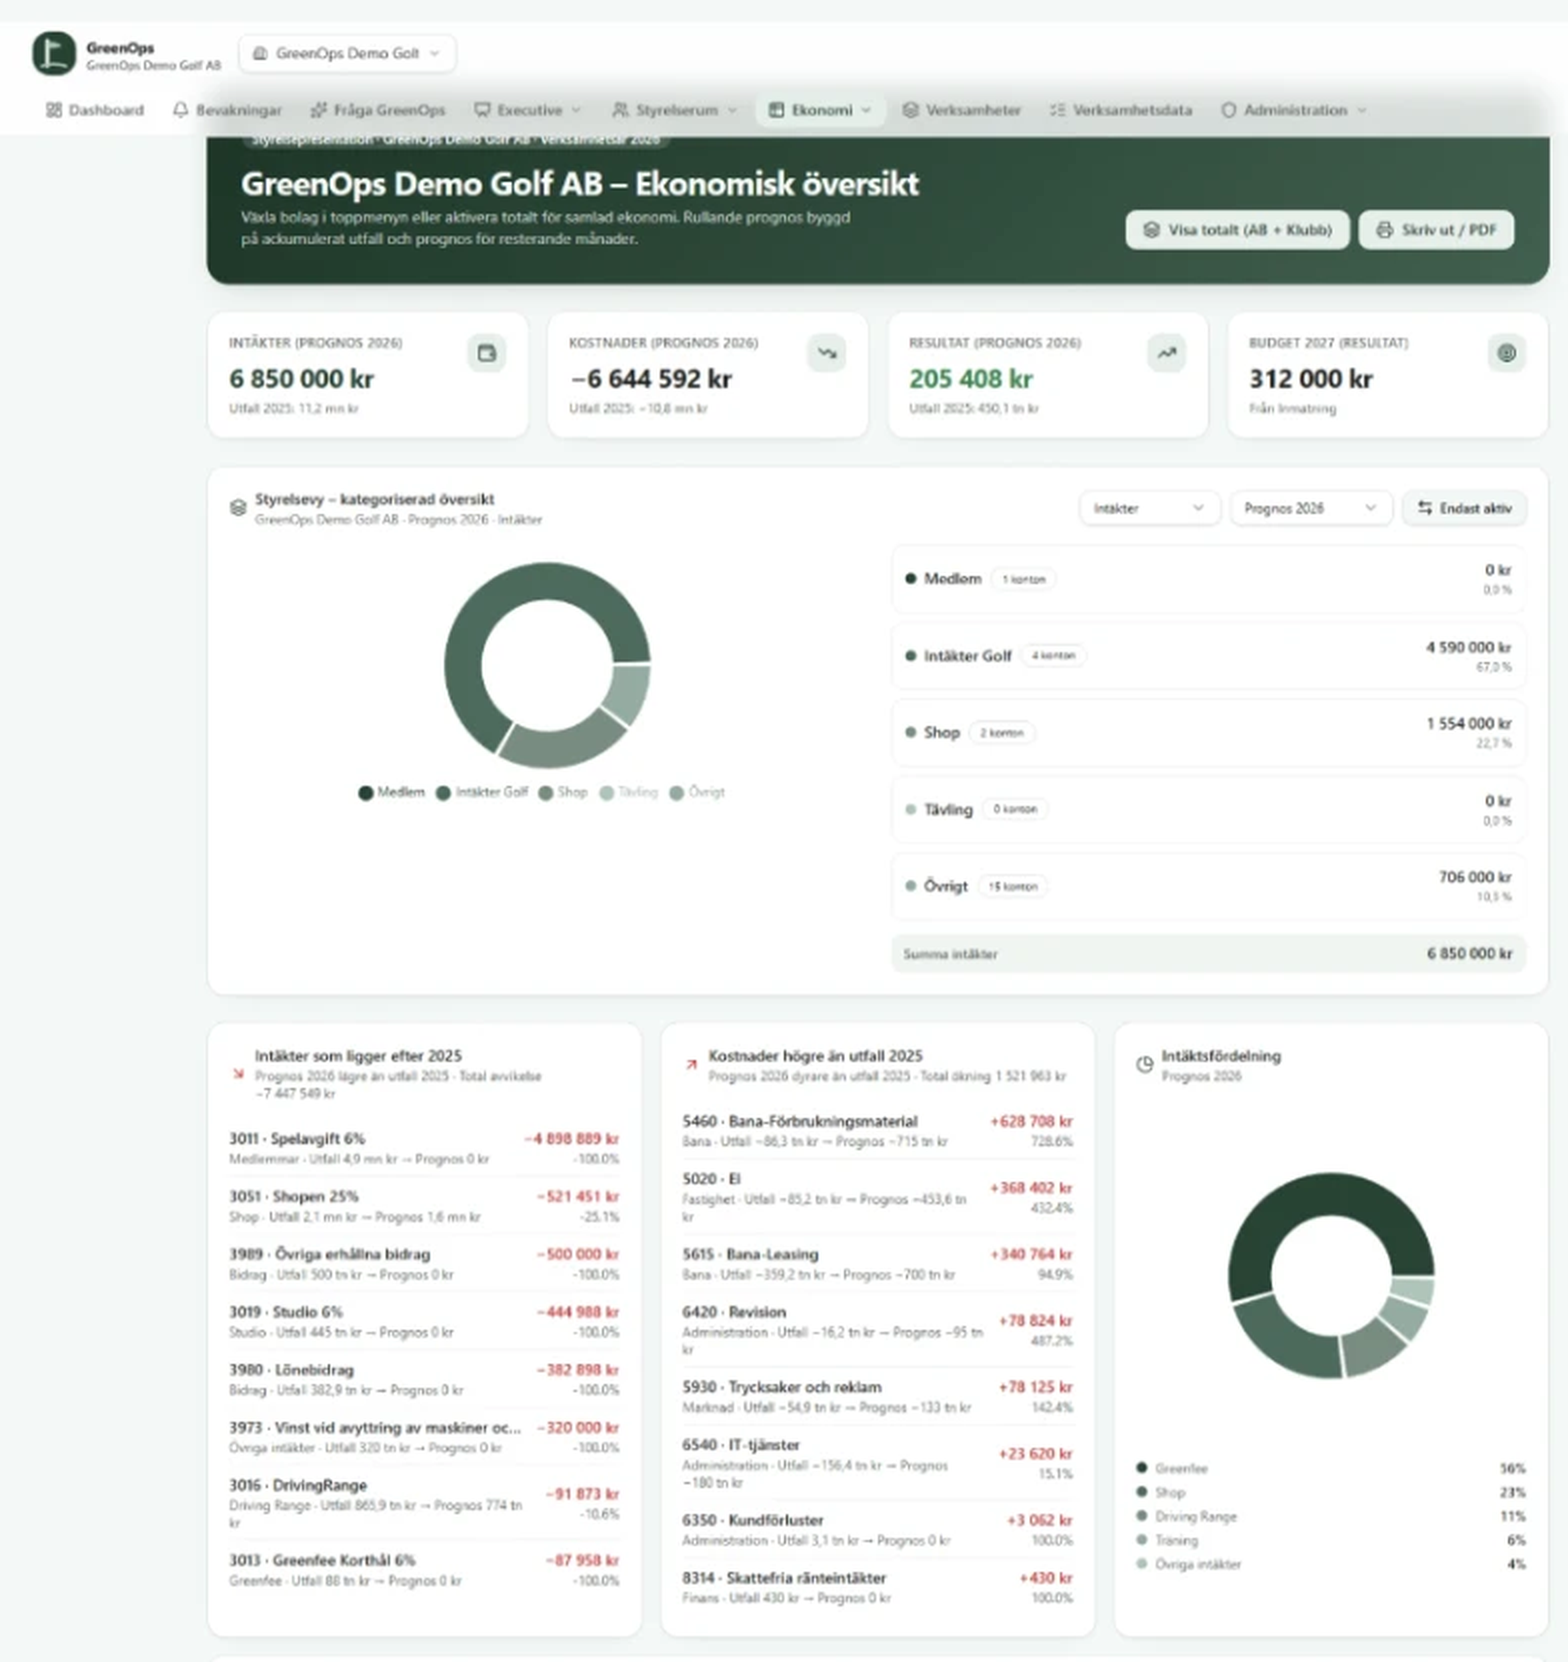Click the pie chart icon beside Intäktsfördelning
Image resolution: width=1568 pixels, height=1662 pixels.
[1144, 1064]
